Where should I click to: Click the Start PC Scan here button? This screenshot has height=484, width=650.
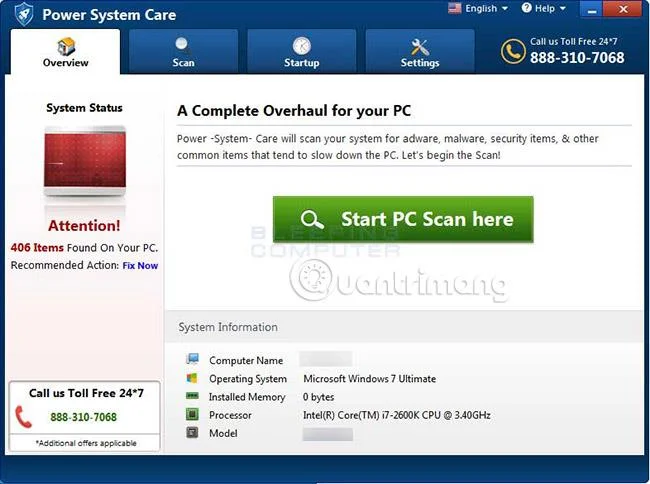pyautogui.click(x=403, y=219)
